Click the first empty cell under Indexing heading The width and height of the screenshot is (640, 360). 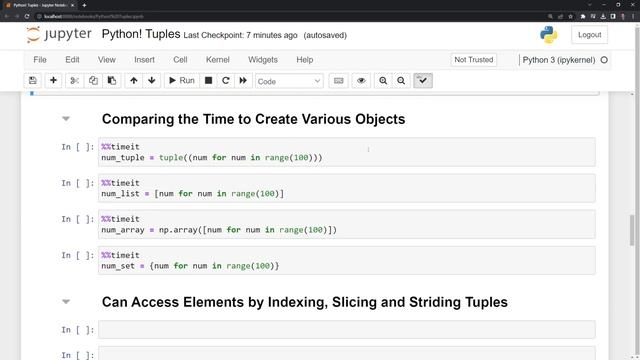click(x=347, y=329)
